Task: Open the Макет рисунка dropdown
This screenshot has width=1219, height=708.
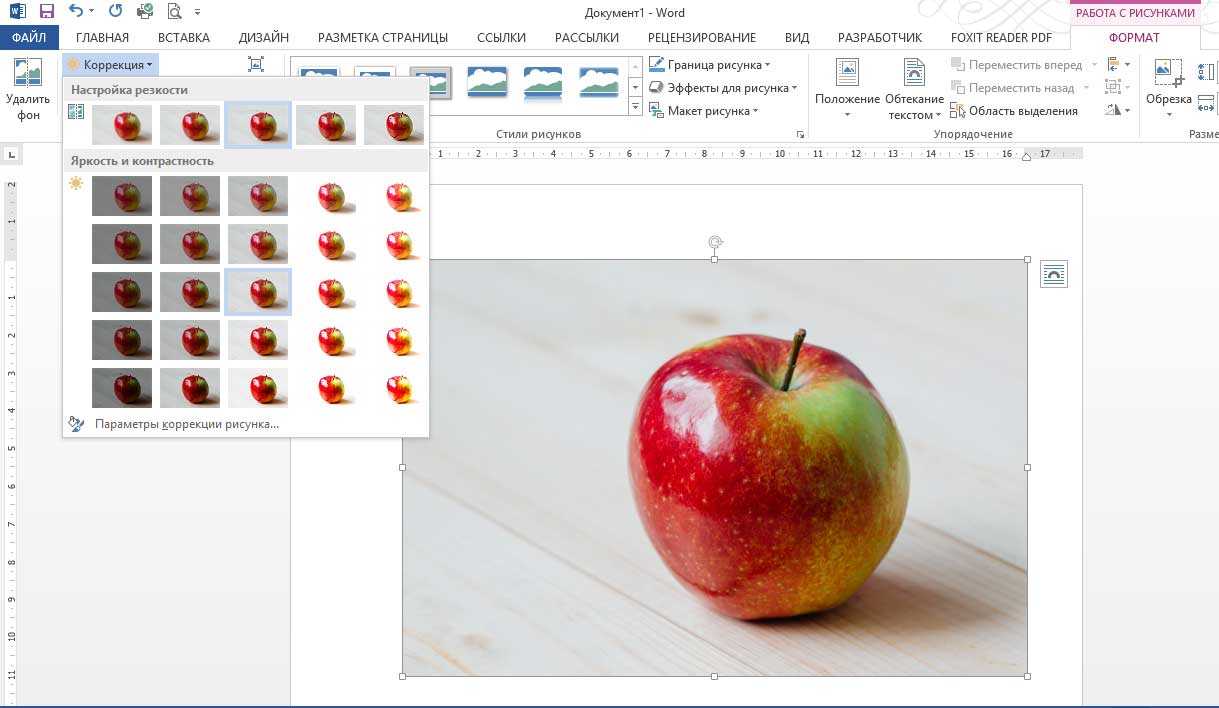Action: pyautogui.click(x=704, y=111)
